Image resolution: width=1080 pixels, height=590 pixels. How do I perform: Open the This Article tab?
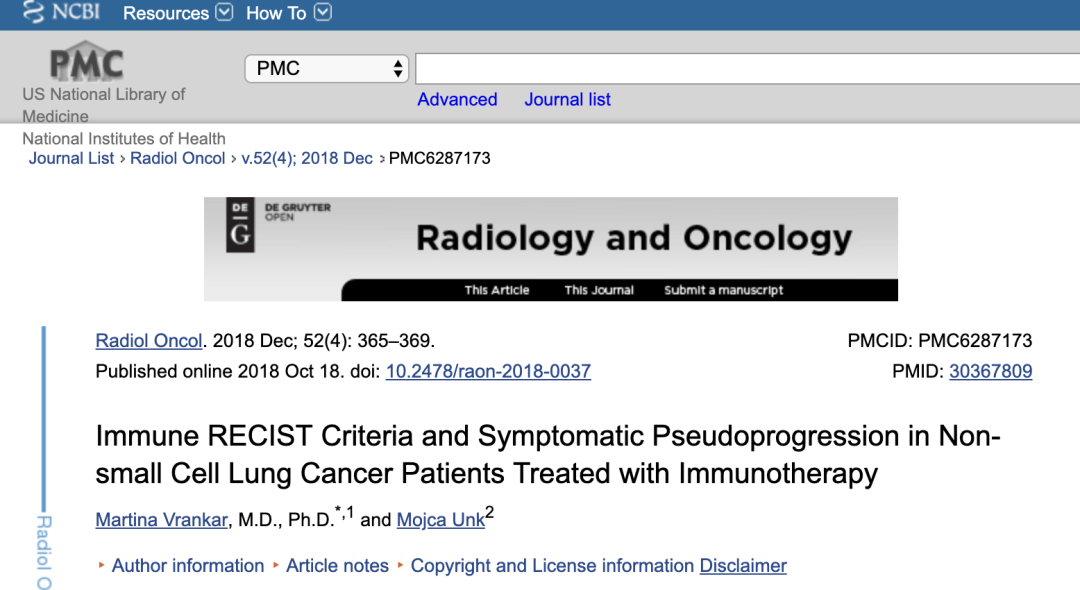(497, 290)
